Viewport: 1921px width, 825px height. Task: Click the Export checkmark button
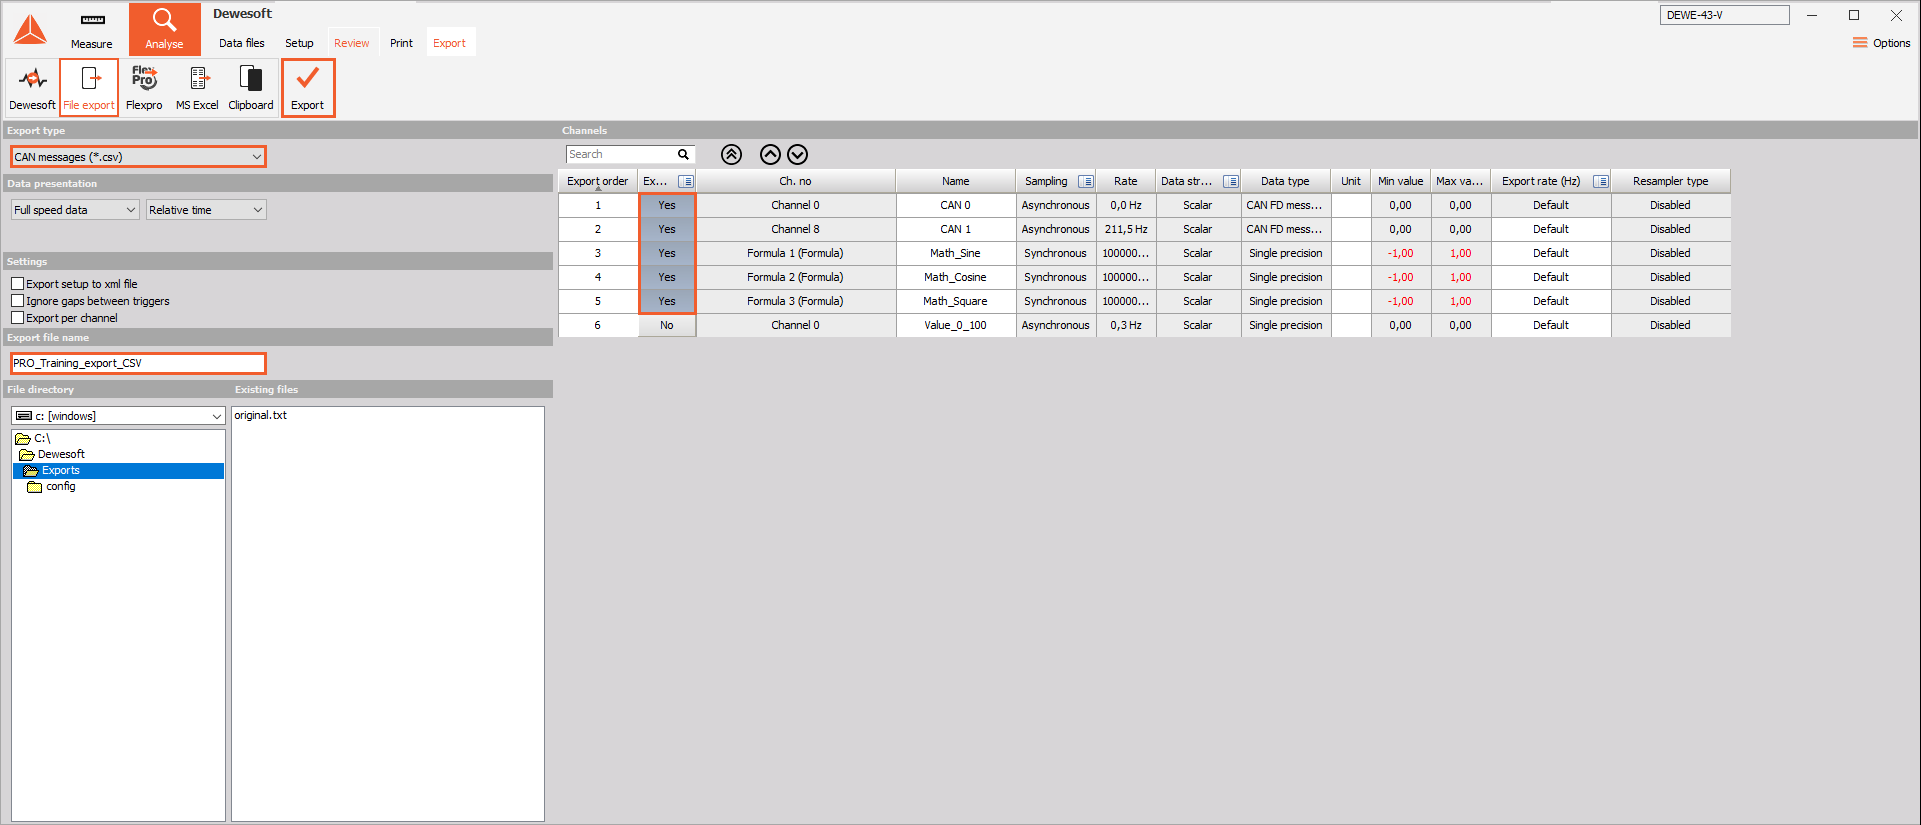pos(308,88)
